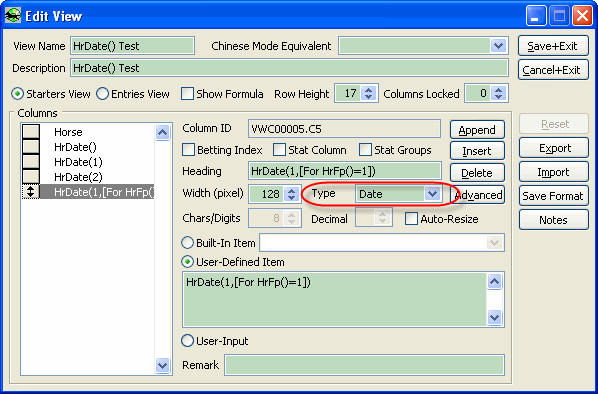Click into the Remark field

coord(364,365)
